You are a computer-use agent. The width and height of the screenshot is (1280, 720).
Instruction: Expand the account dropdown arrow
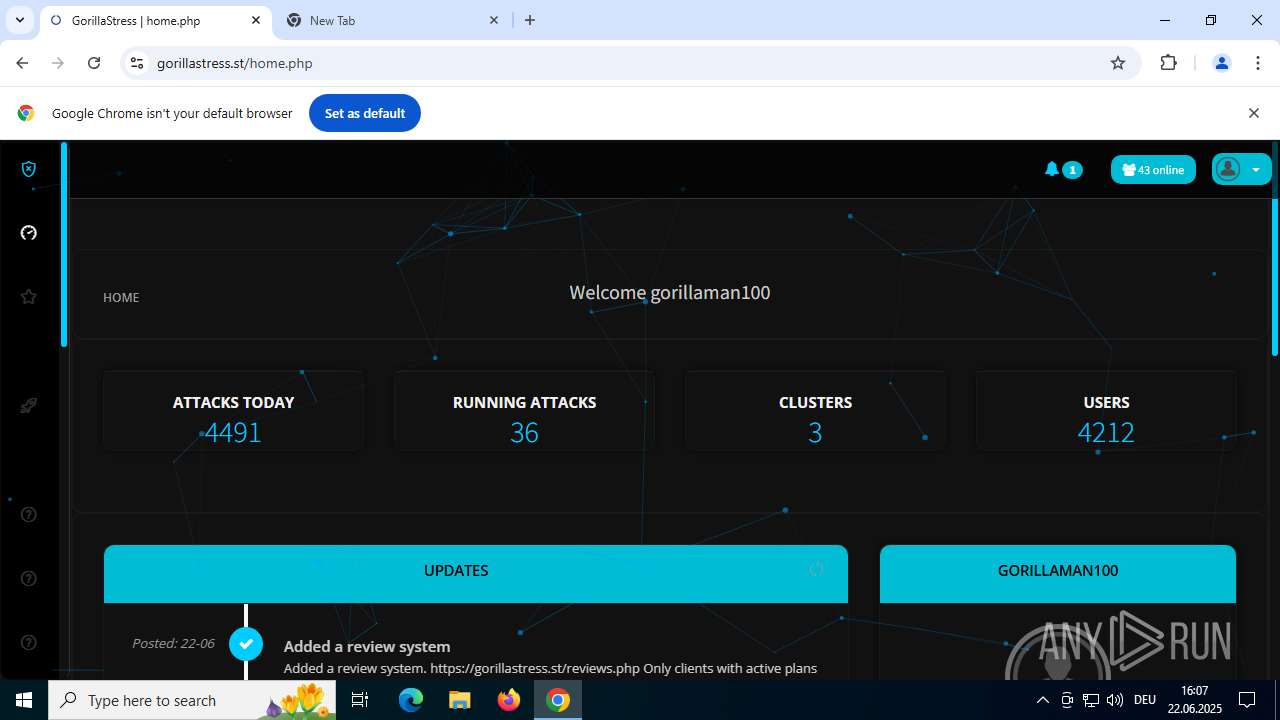pyautogui.click(x=1256, y=170)
